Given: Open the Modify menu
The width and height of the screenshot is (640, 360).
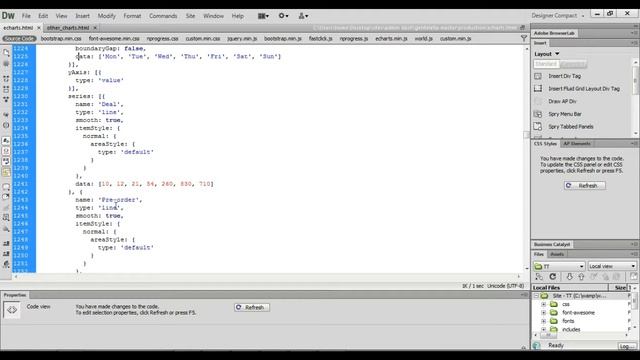Looking at the screenshot, I should click(x=107, y=16).
